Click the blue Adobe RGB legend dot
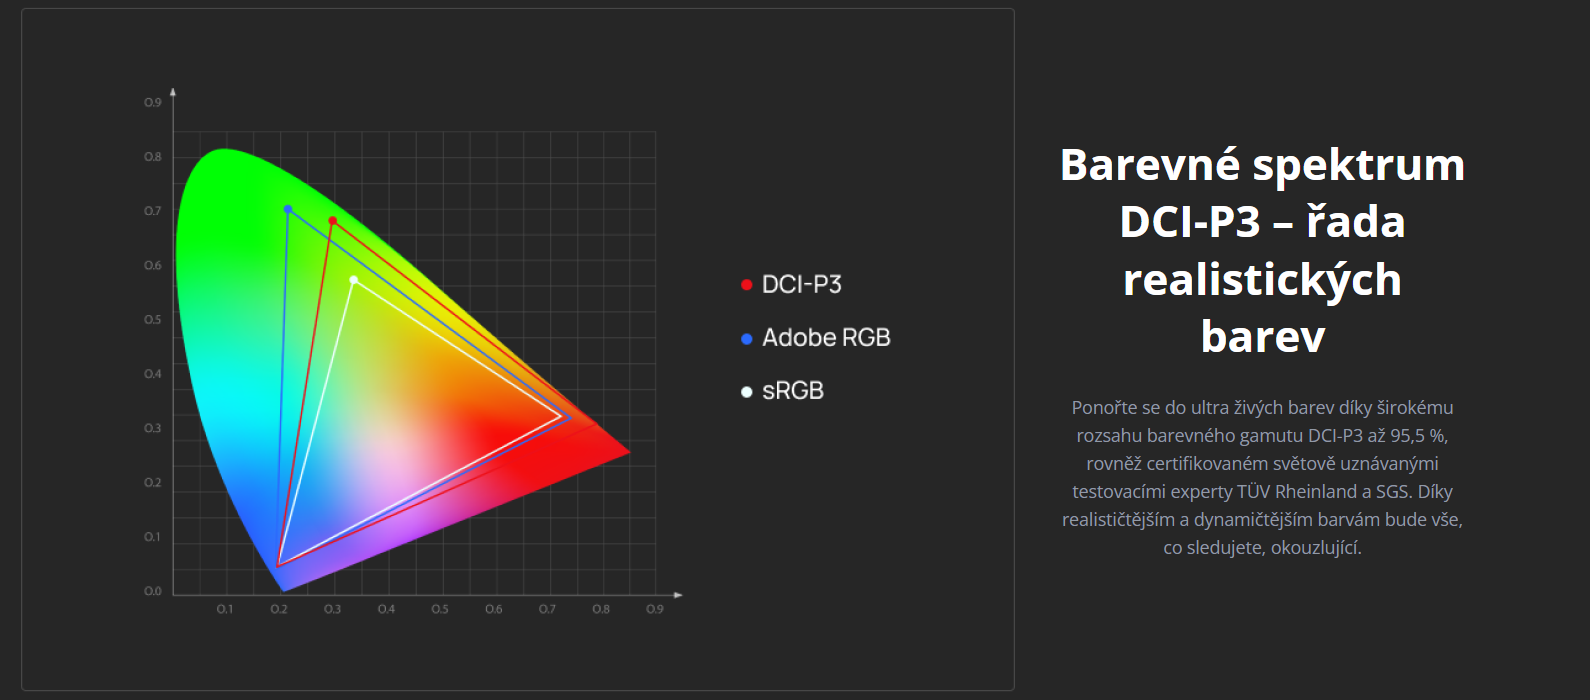Screen dimensions: 1590x700 (746, 339)
